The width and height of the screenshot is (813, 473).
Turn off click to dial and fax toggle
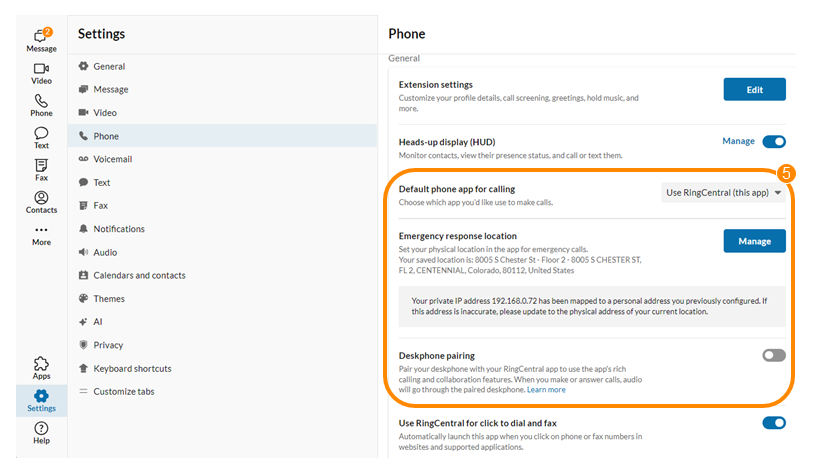click(774, 423)
